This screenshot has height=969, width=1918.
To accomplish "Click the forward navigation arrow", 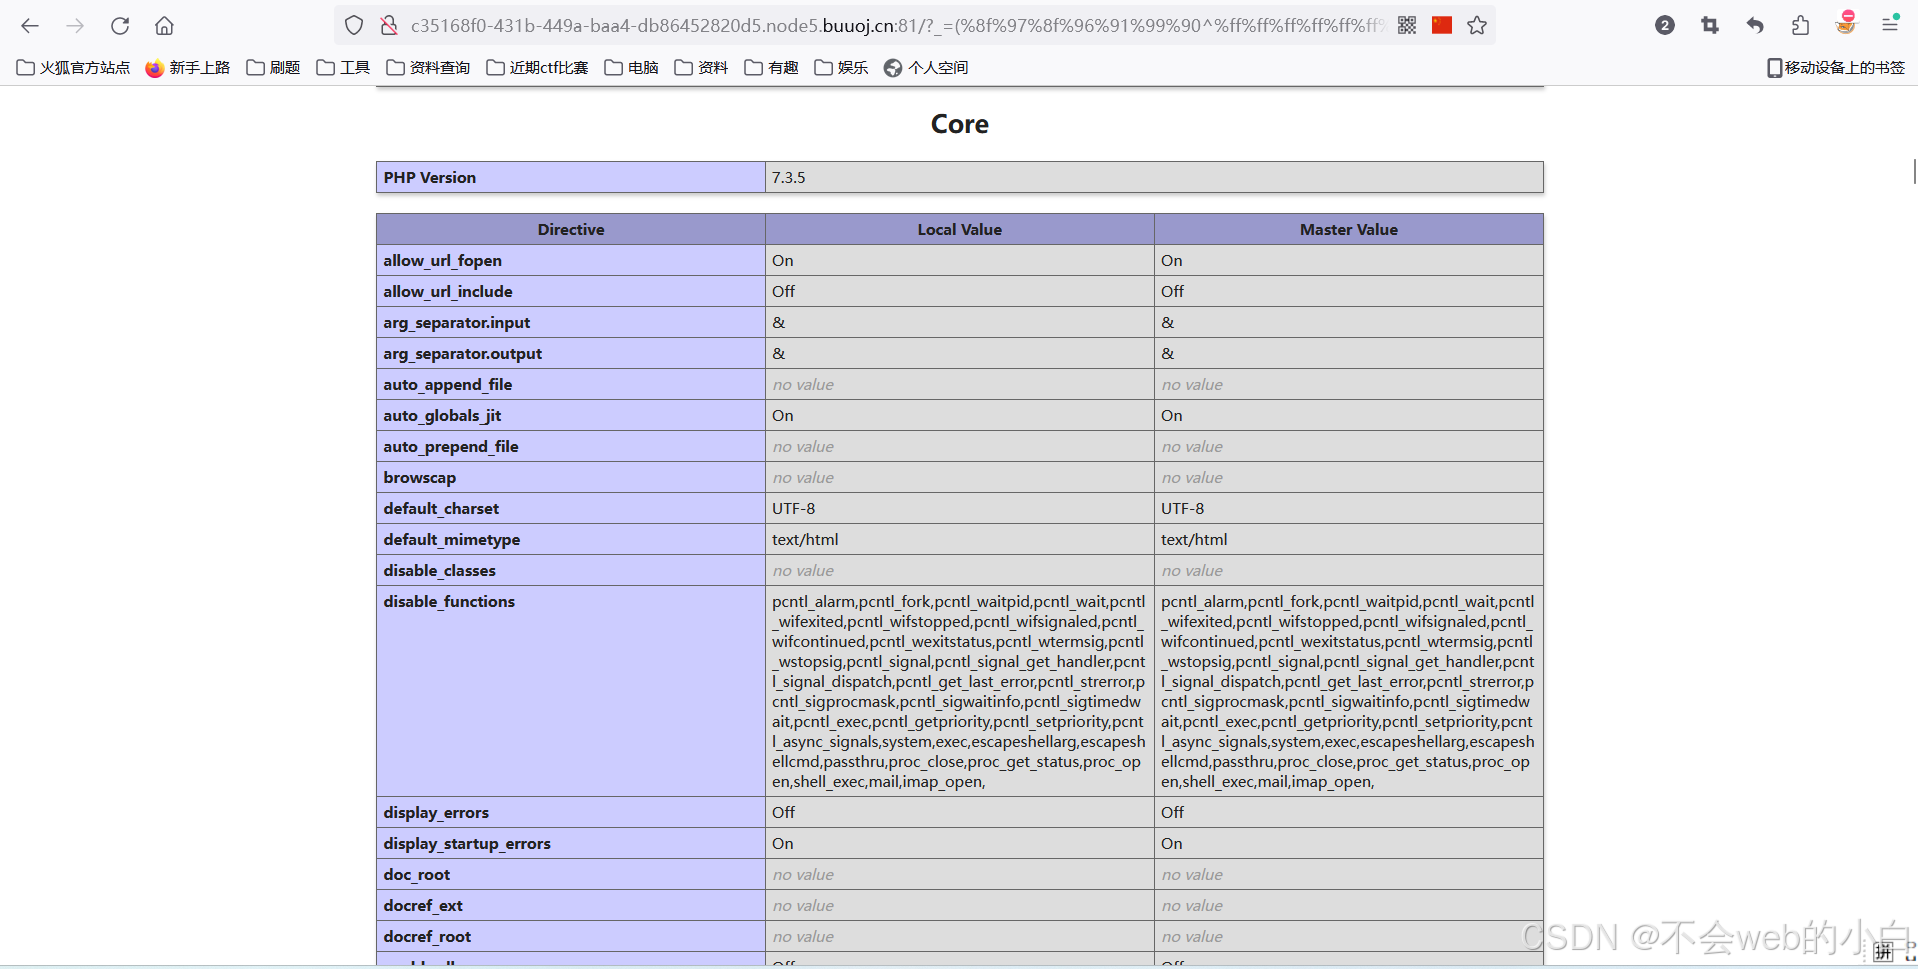I will tap(75, 26).
